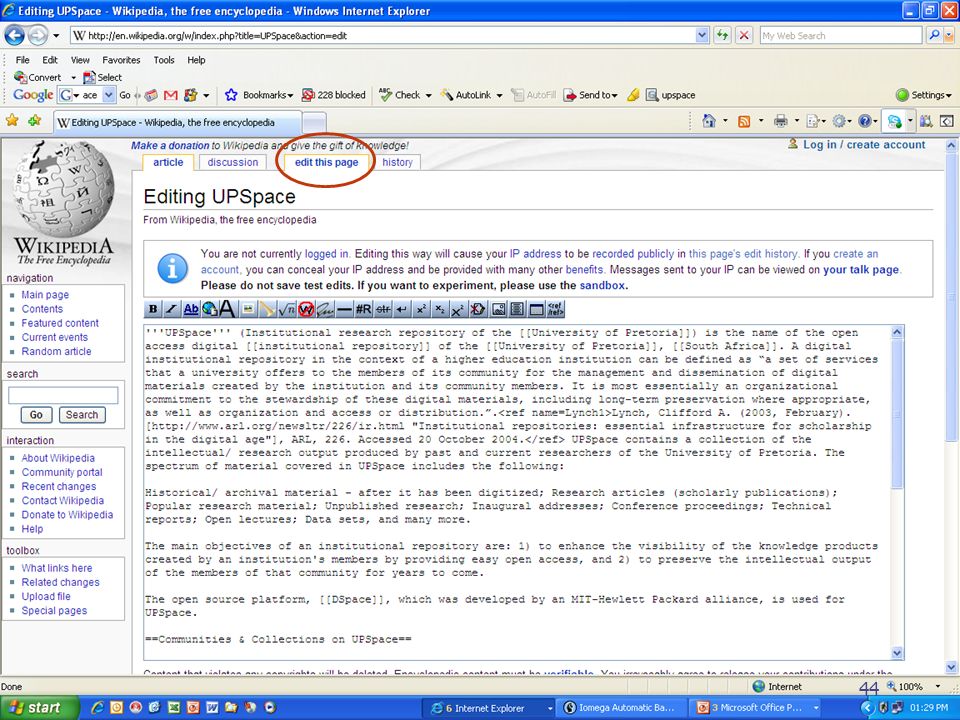The image size is (960, 720).
Task: Click the Wikipedia globe logo
Action: point(63,189)
